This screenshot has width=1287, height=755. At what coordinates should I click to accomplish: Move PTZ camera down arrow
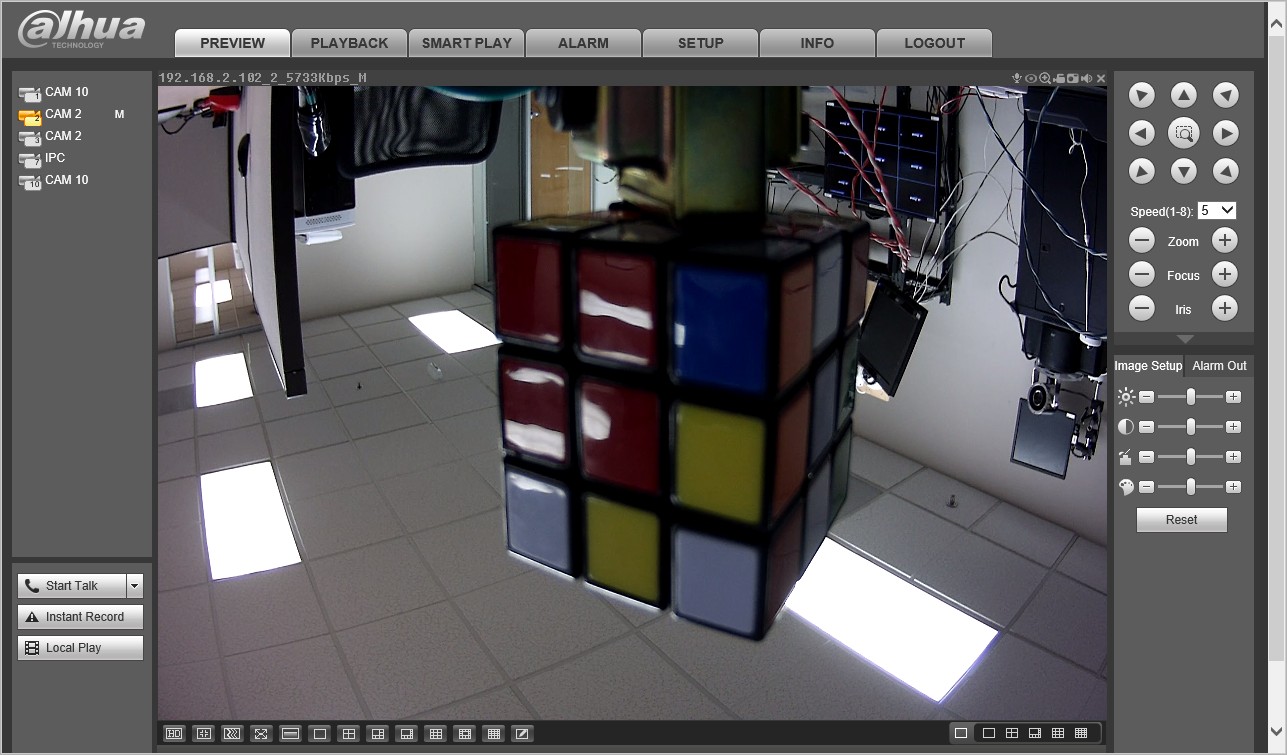pyautogui.click(x=1184, y=171)
